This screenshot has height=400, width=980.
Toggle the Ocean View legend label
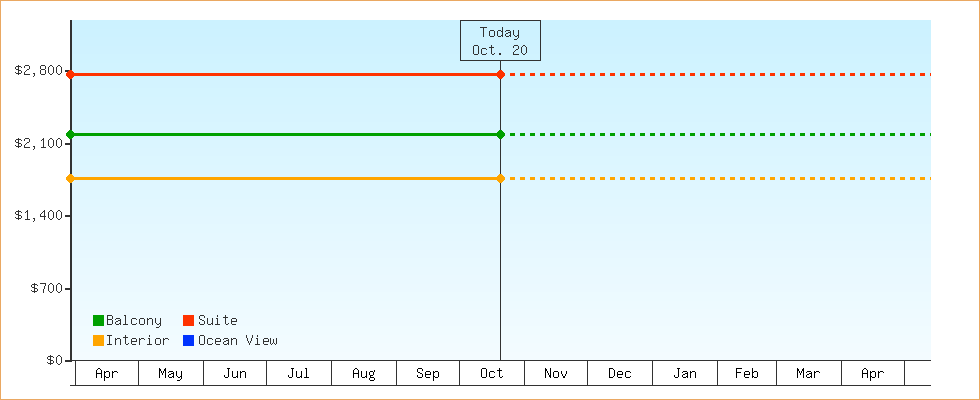237,340
